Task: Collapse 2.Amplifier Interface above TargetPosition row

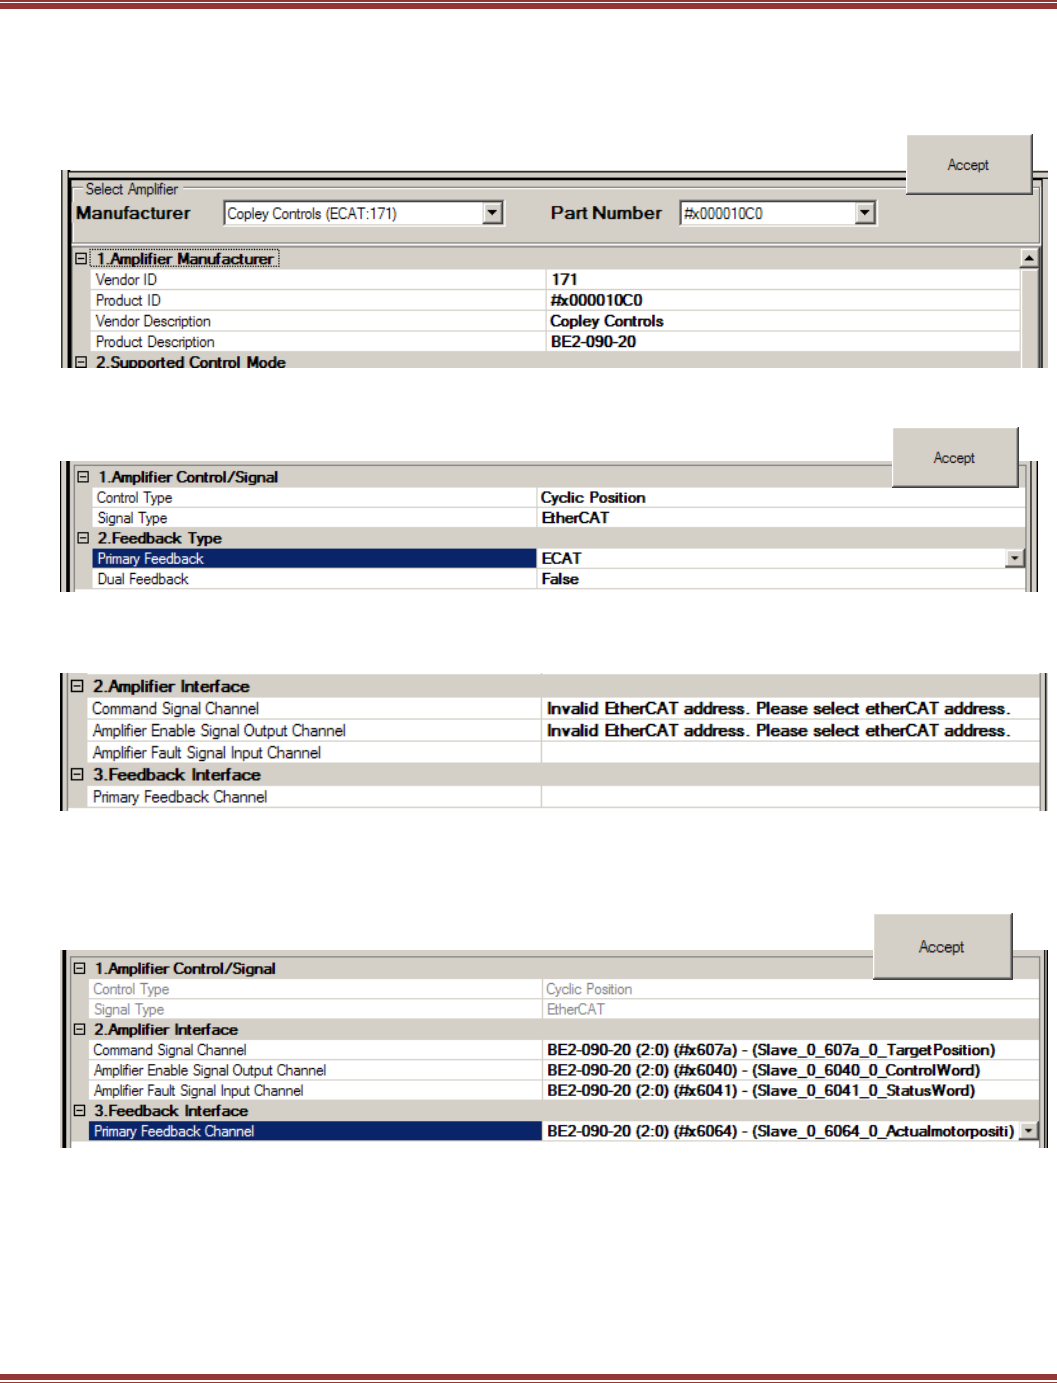Action: pos(79,1029)
